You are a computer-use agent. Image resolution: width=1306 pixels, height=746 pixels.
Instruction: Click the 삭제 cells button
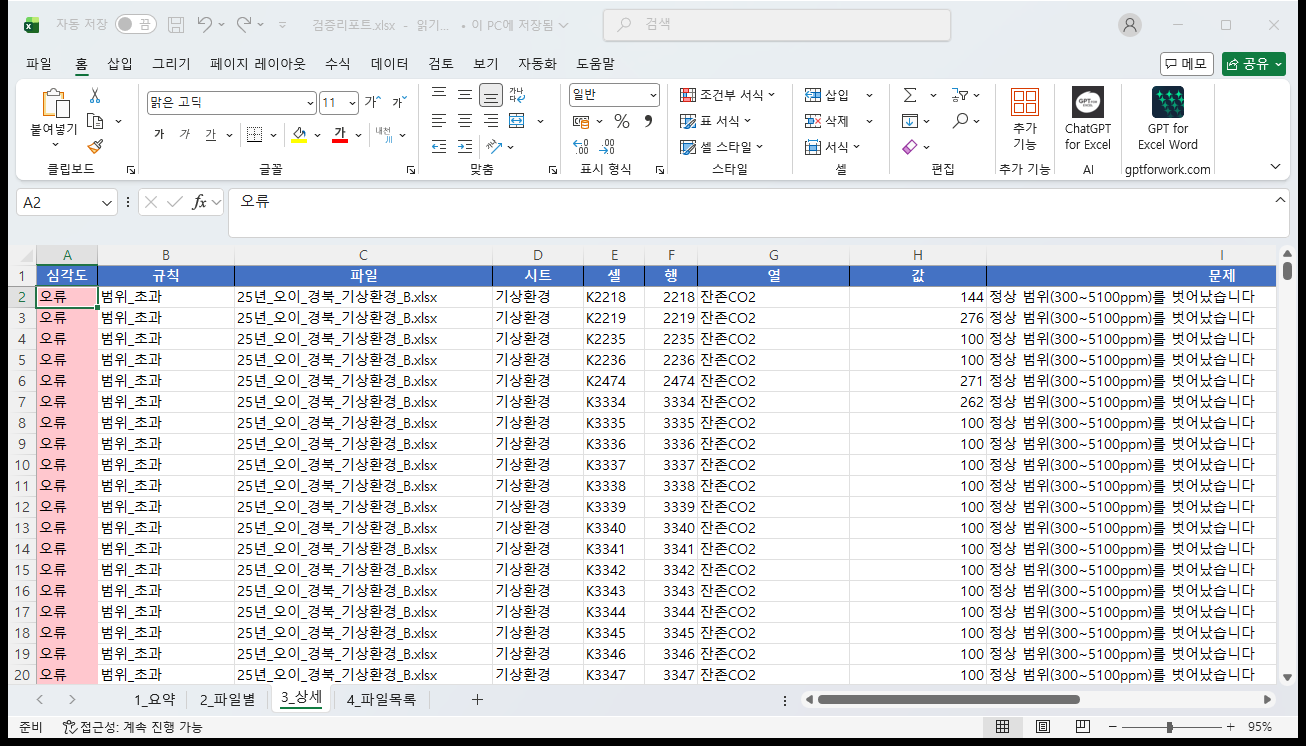[x=828, y=121]
